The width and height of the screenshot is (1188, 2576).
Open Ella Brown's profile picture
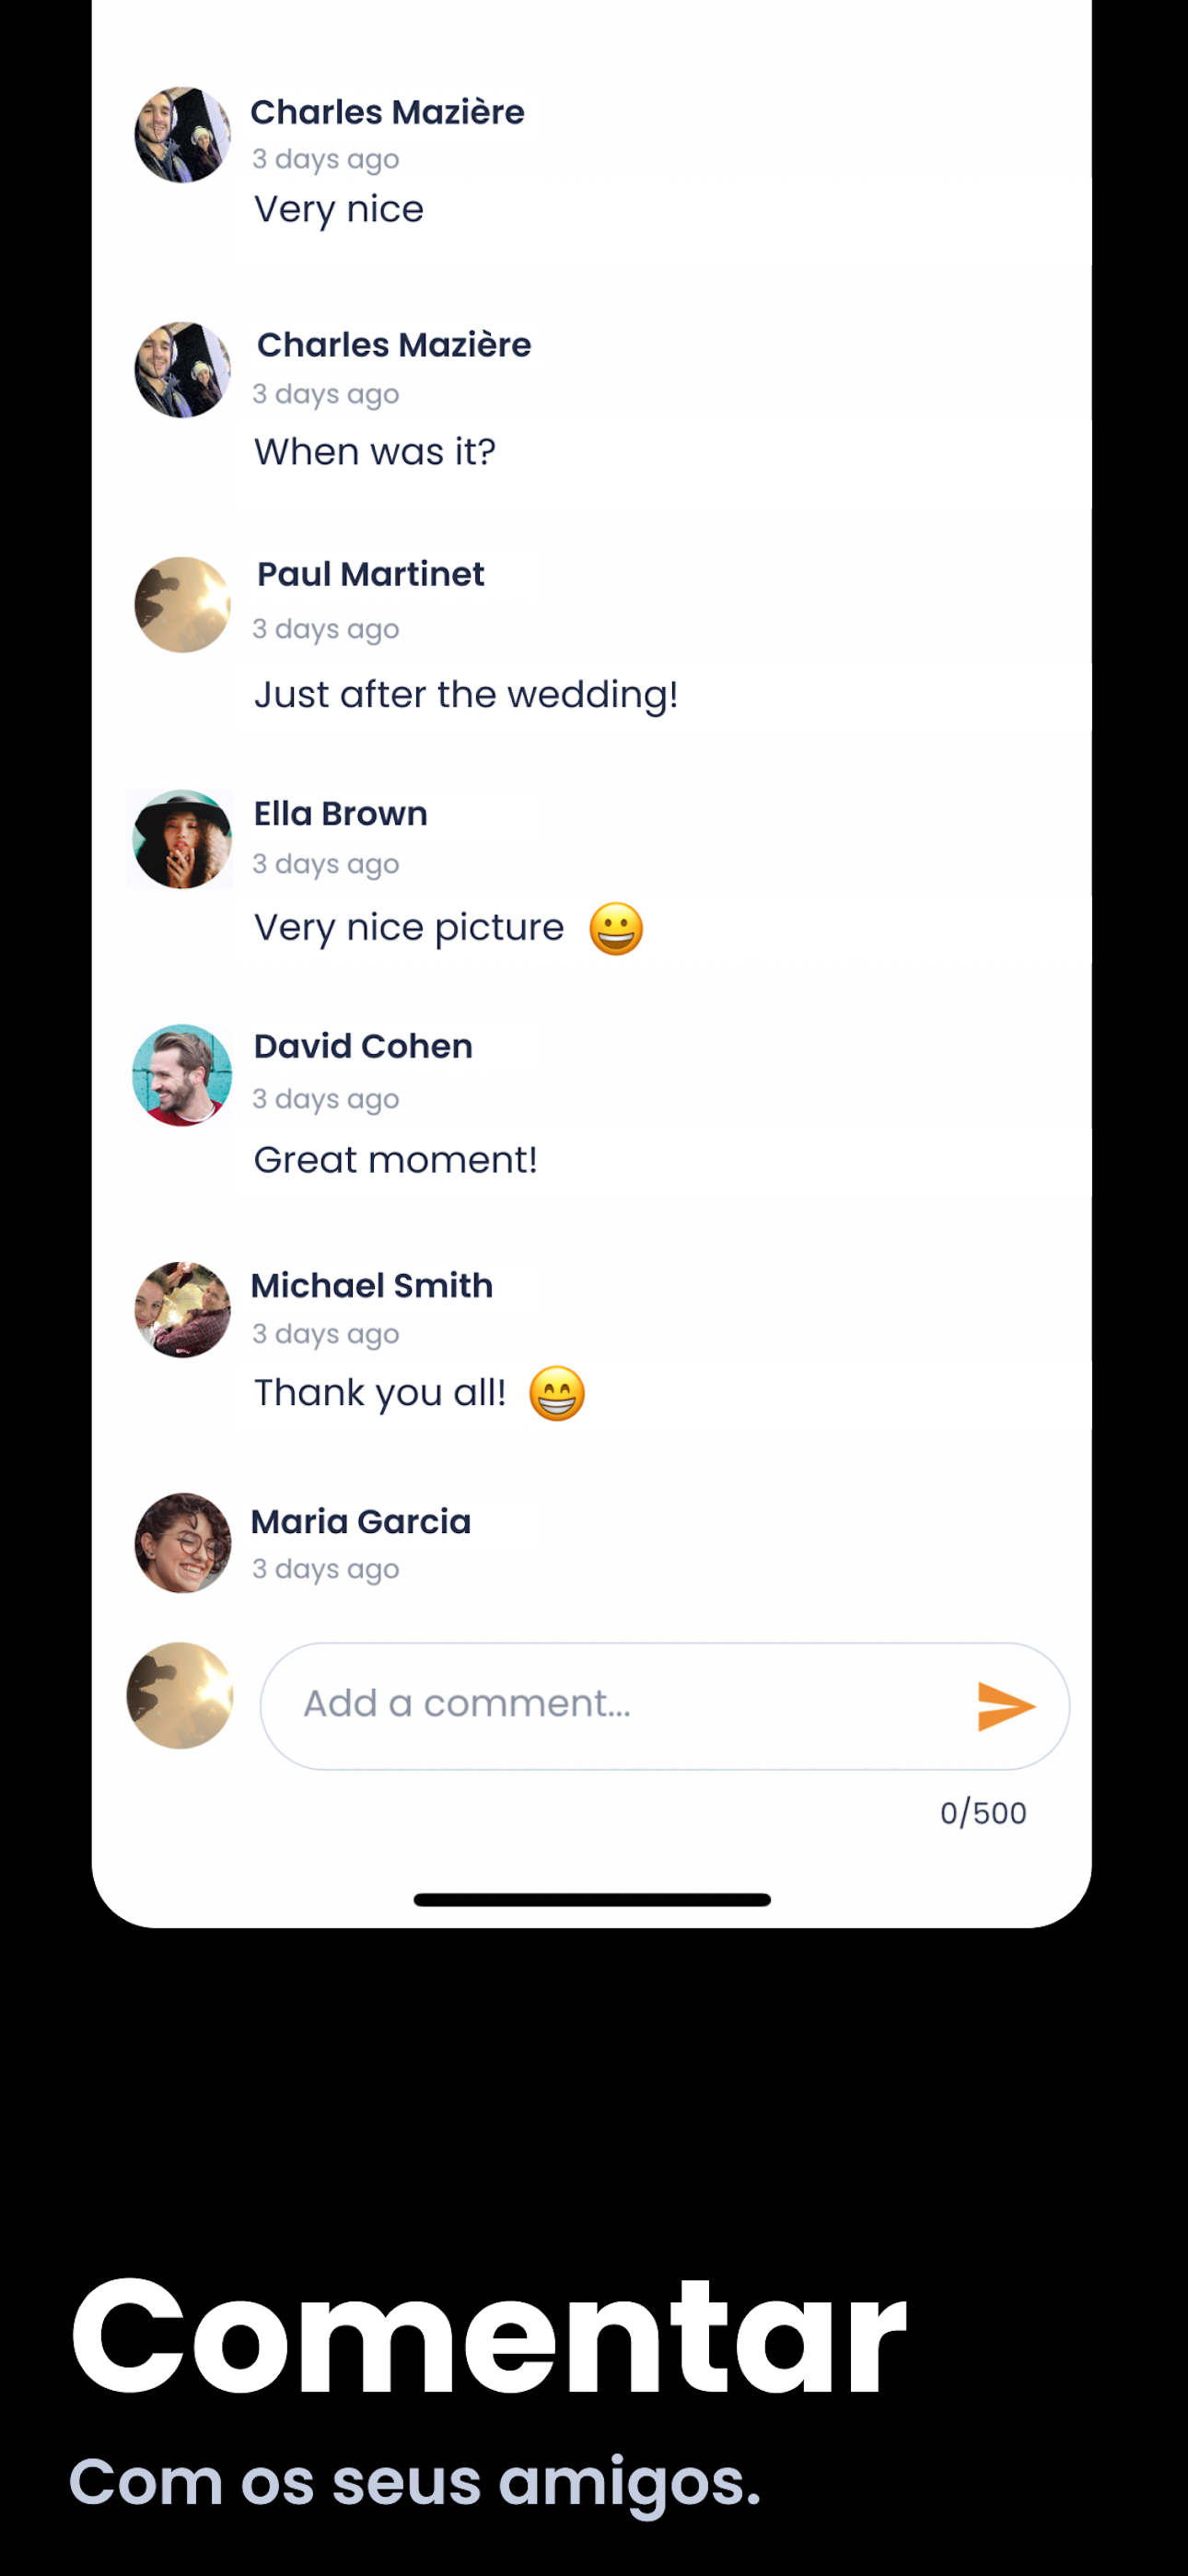[x=182, y=839]
